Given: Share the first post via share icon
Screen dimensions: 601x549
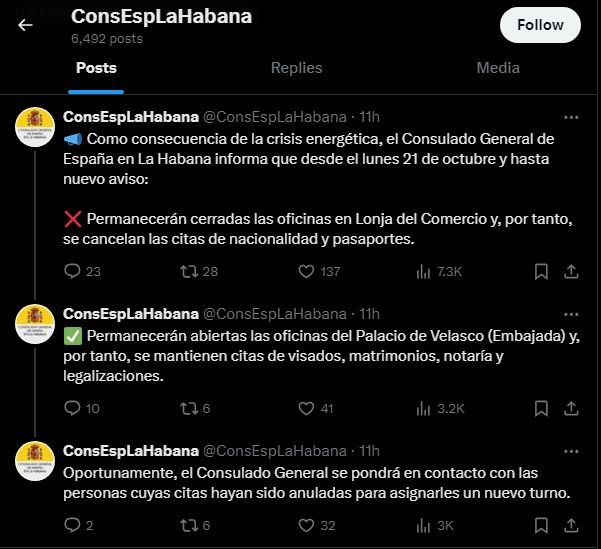Looking at the screenshot, I should pos(571,271).
